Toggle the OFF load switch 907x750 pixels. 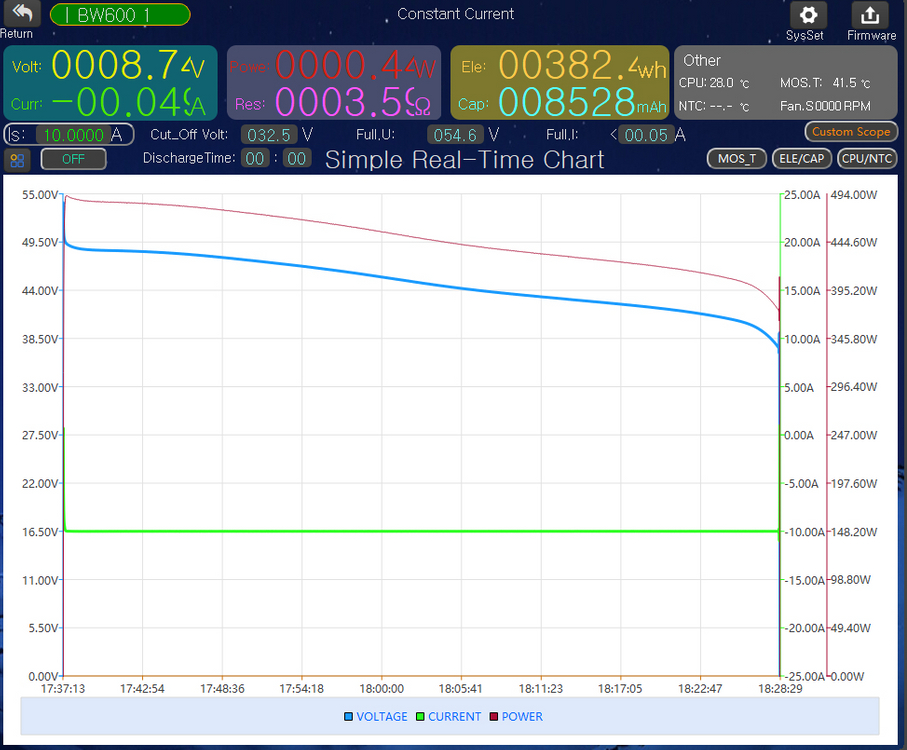73,159
